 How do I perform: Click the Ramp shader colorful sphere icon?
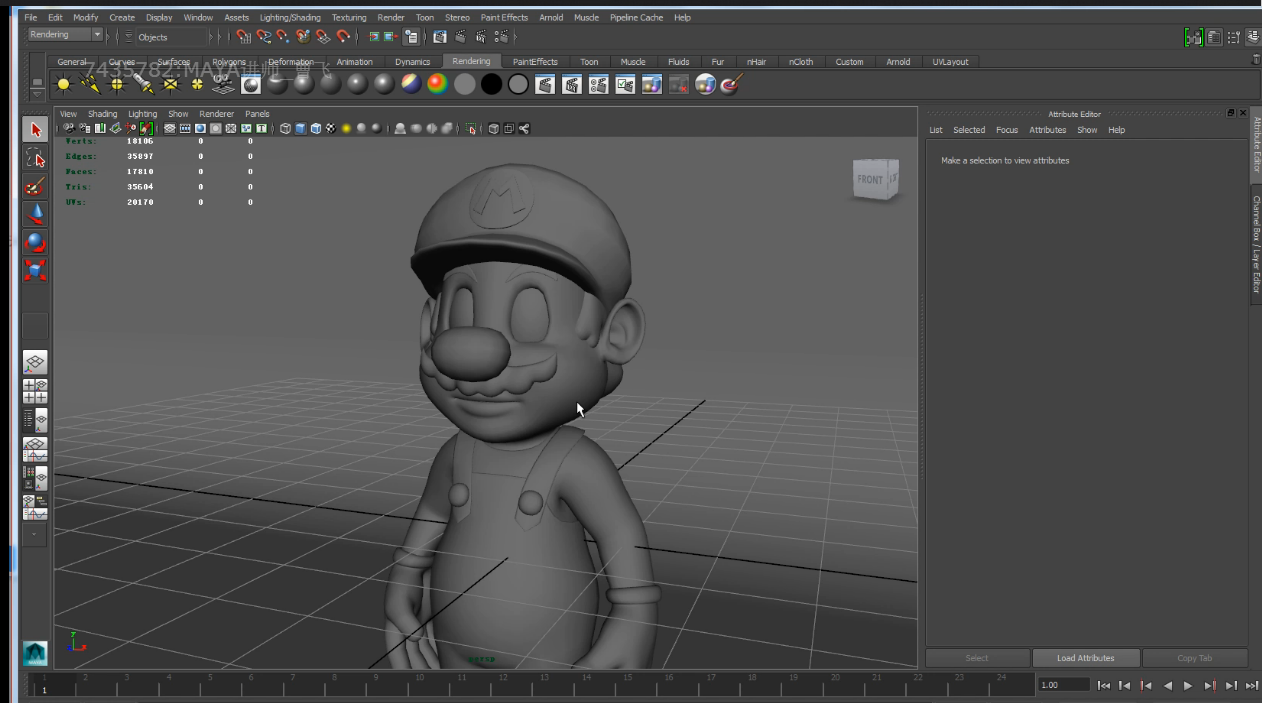[x=437, y=85]
